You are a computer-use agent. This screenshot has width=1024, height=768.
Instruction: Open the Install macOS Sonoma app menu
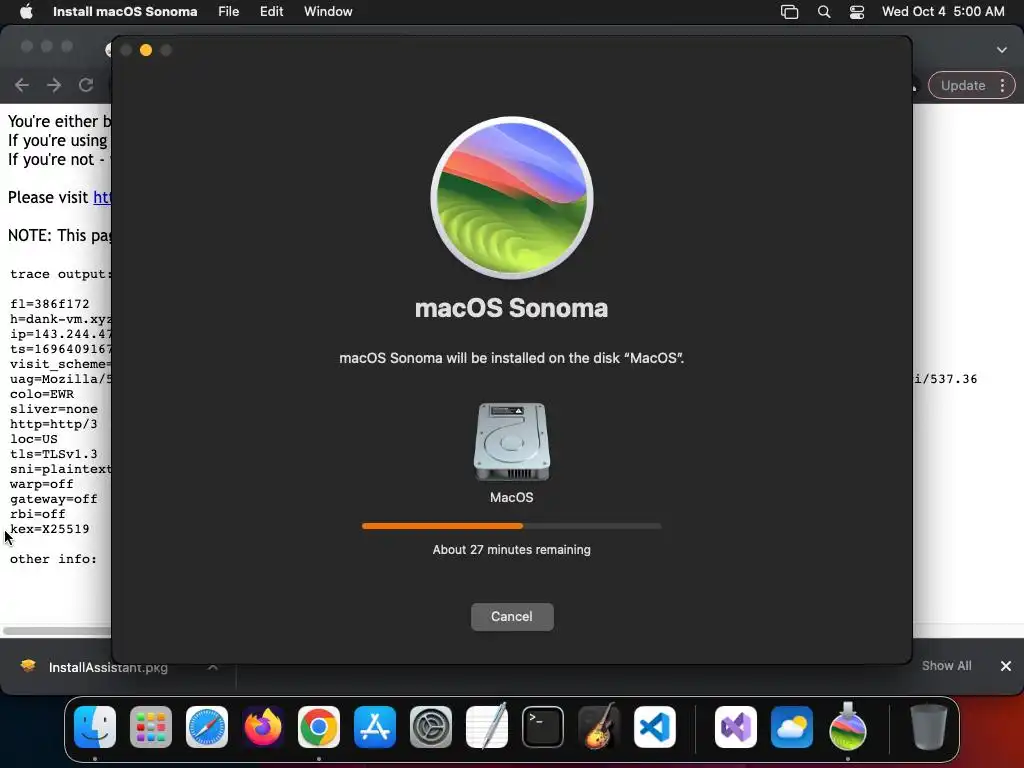point(125,11)
